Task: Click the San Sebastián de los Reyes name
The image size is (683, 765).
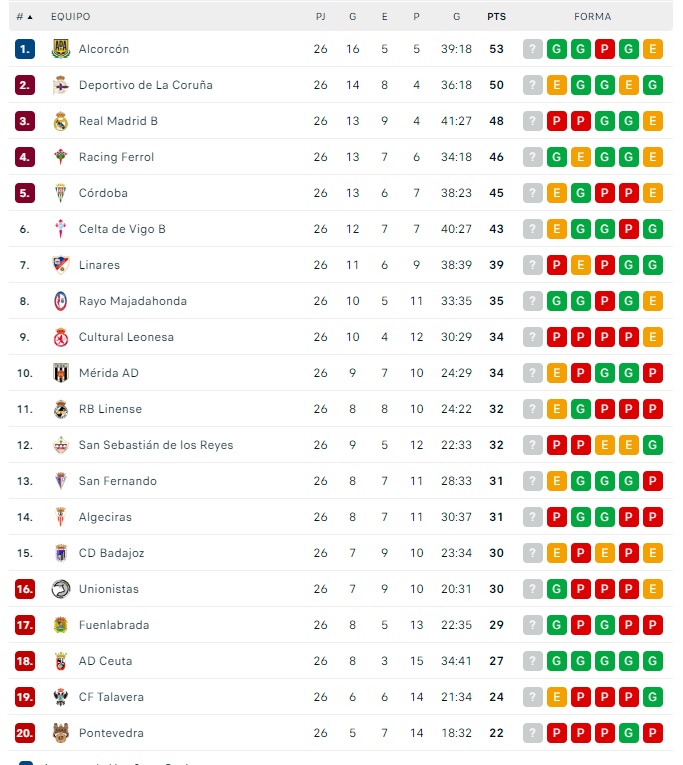Action: point(155,445)
